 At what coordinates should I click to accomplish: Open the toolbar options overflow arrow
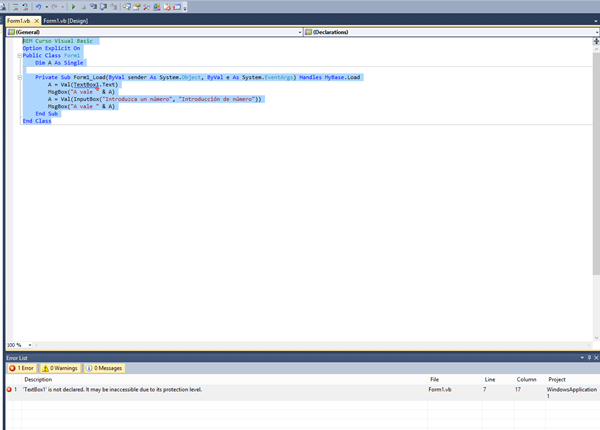(185, 7)
